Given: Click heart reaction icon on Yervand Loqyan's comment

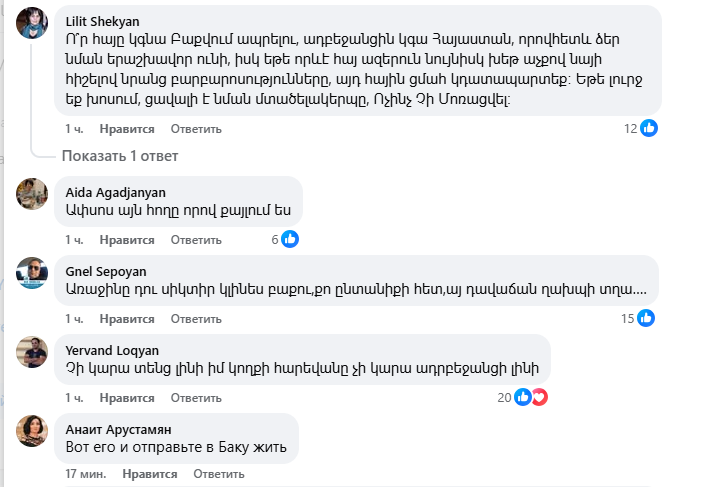Looking at the screenshot, I should tap(541, 397).
